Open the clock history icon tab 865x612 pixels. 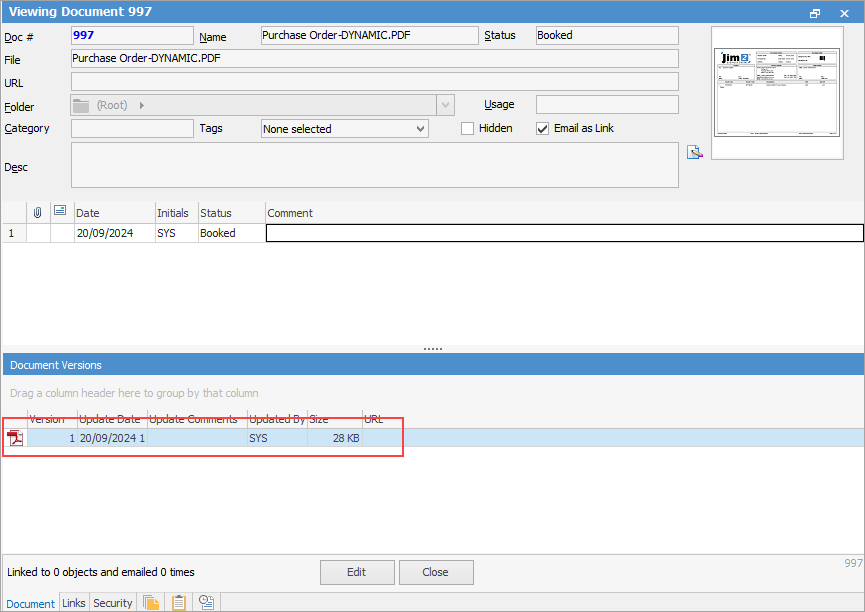coord(206,603)
